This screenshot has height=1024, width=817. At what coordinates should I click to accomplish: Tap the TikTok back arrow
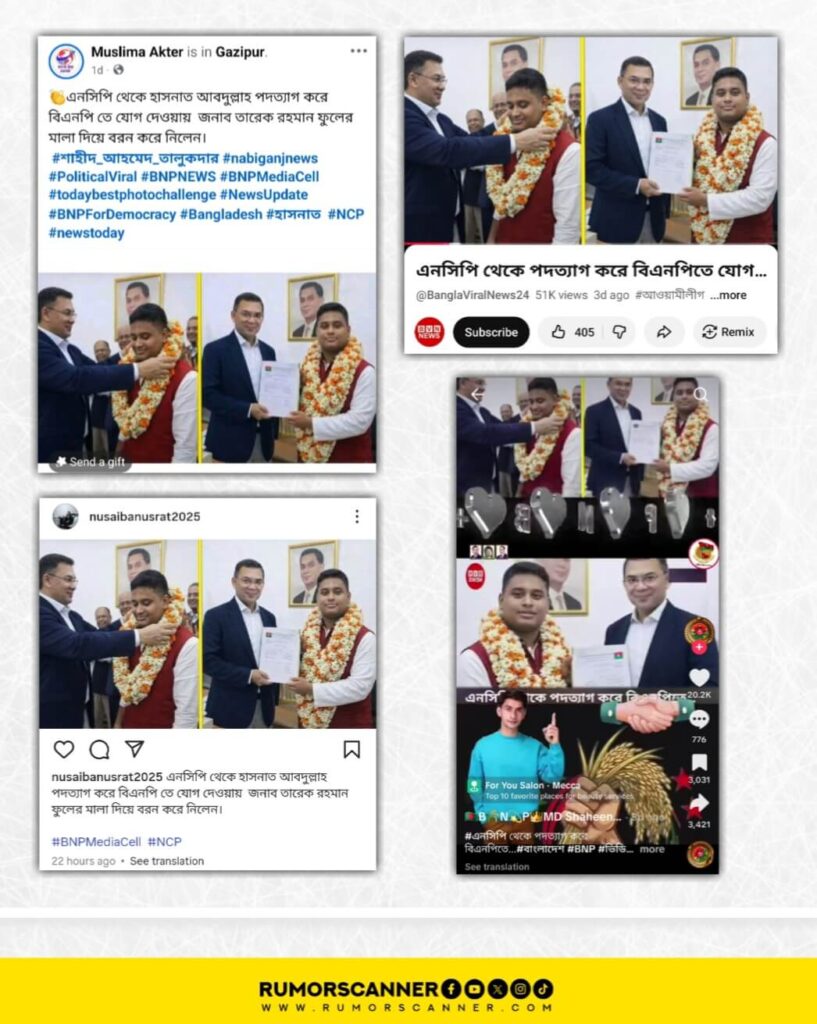pos(477,394)
